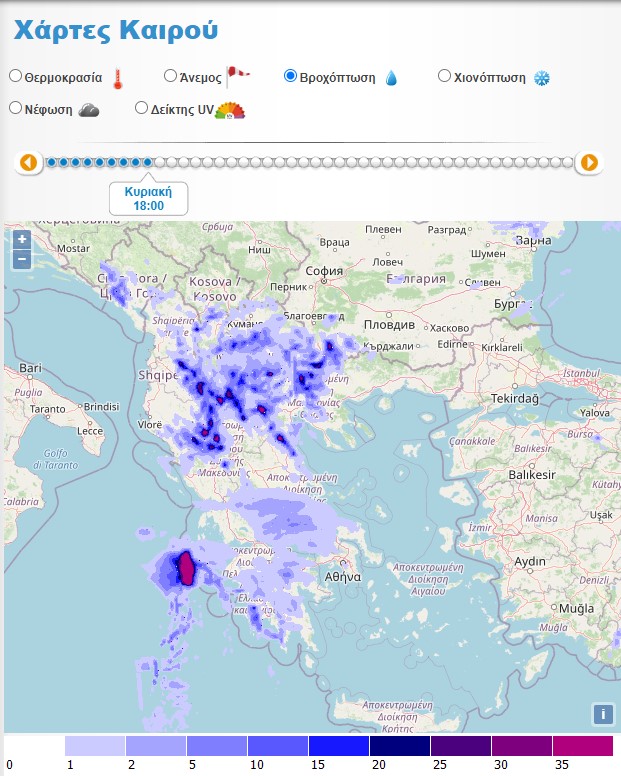Click the Muğla city label on the map

(x=576, y=609)
